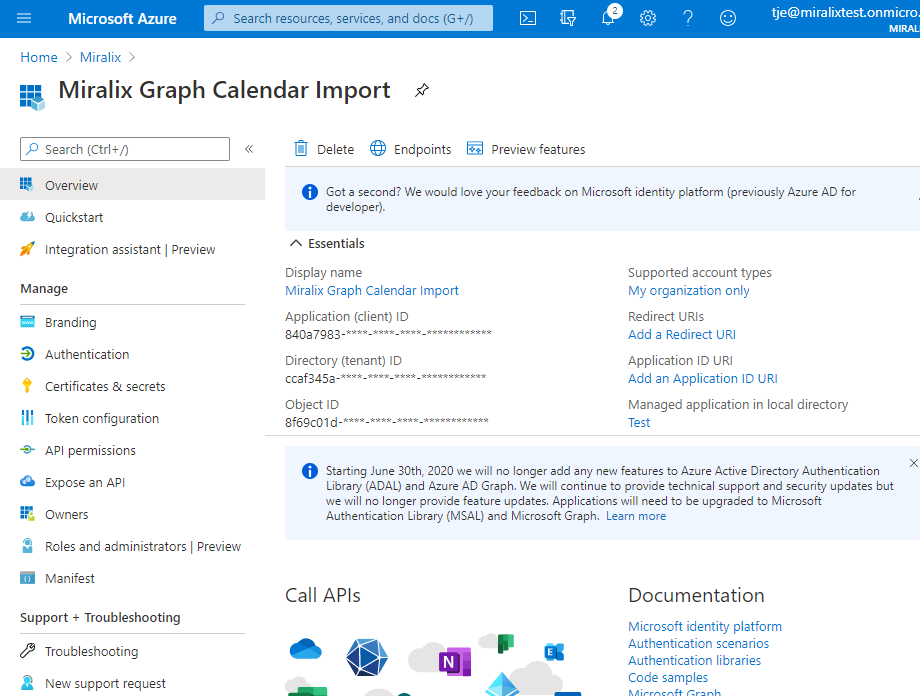Dismiss the ADAL deprecation banner
The height and width of the screenshot is (696, 920).
[913, 463]
